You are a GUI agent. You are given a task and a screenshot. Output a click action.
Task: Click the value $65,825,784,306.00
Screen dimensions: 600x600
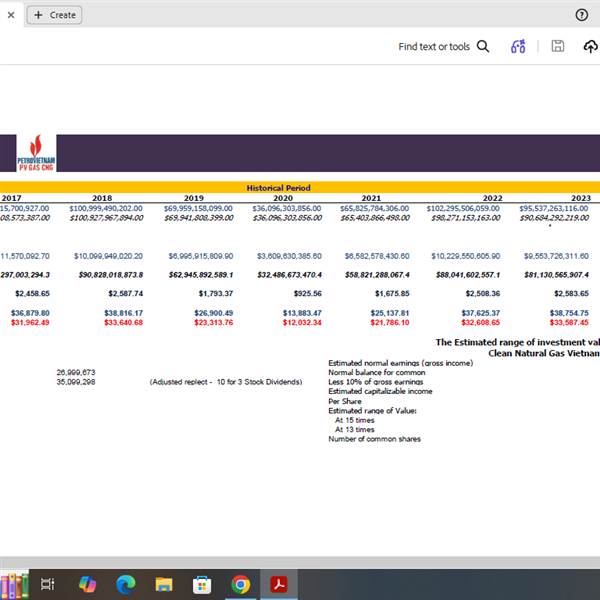point(375,208)
